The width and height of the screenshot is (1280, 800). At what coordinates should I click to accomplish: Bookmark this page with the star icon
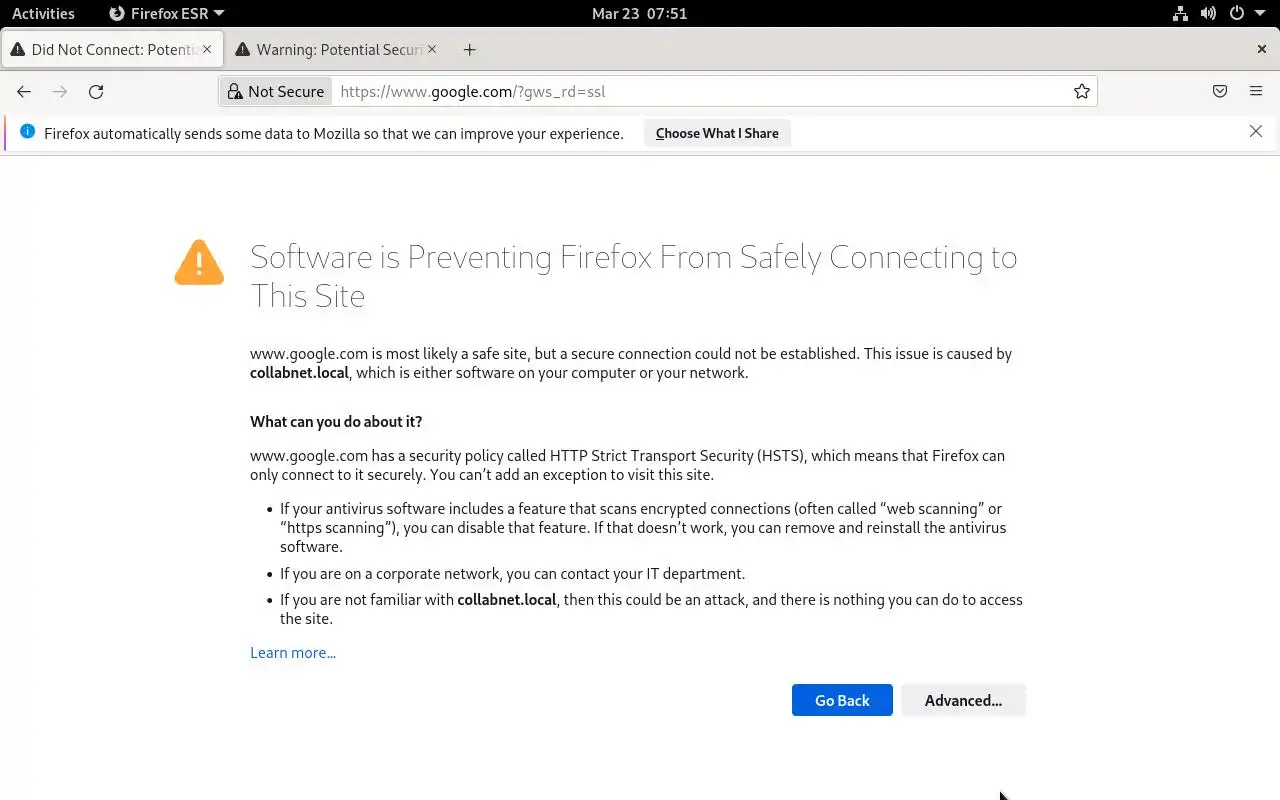pyautogui.click(x=1082, y=92)
